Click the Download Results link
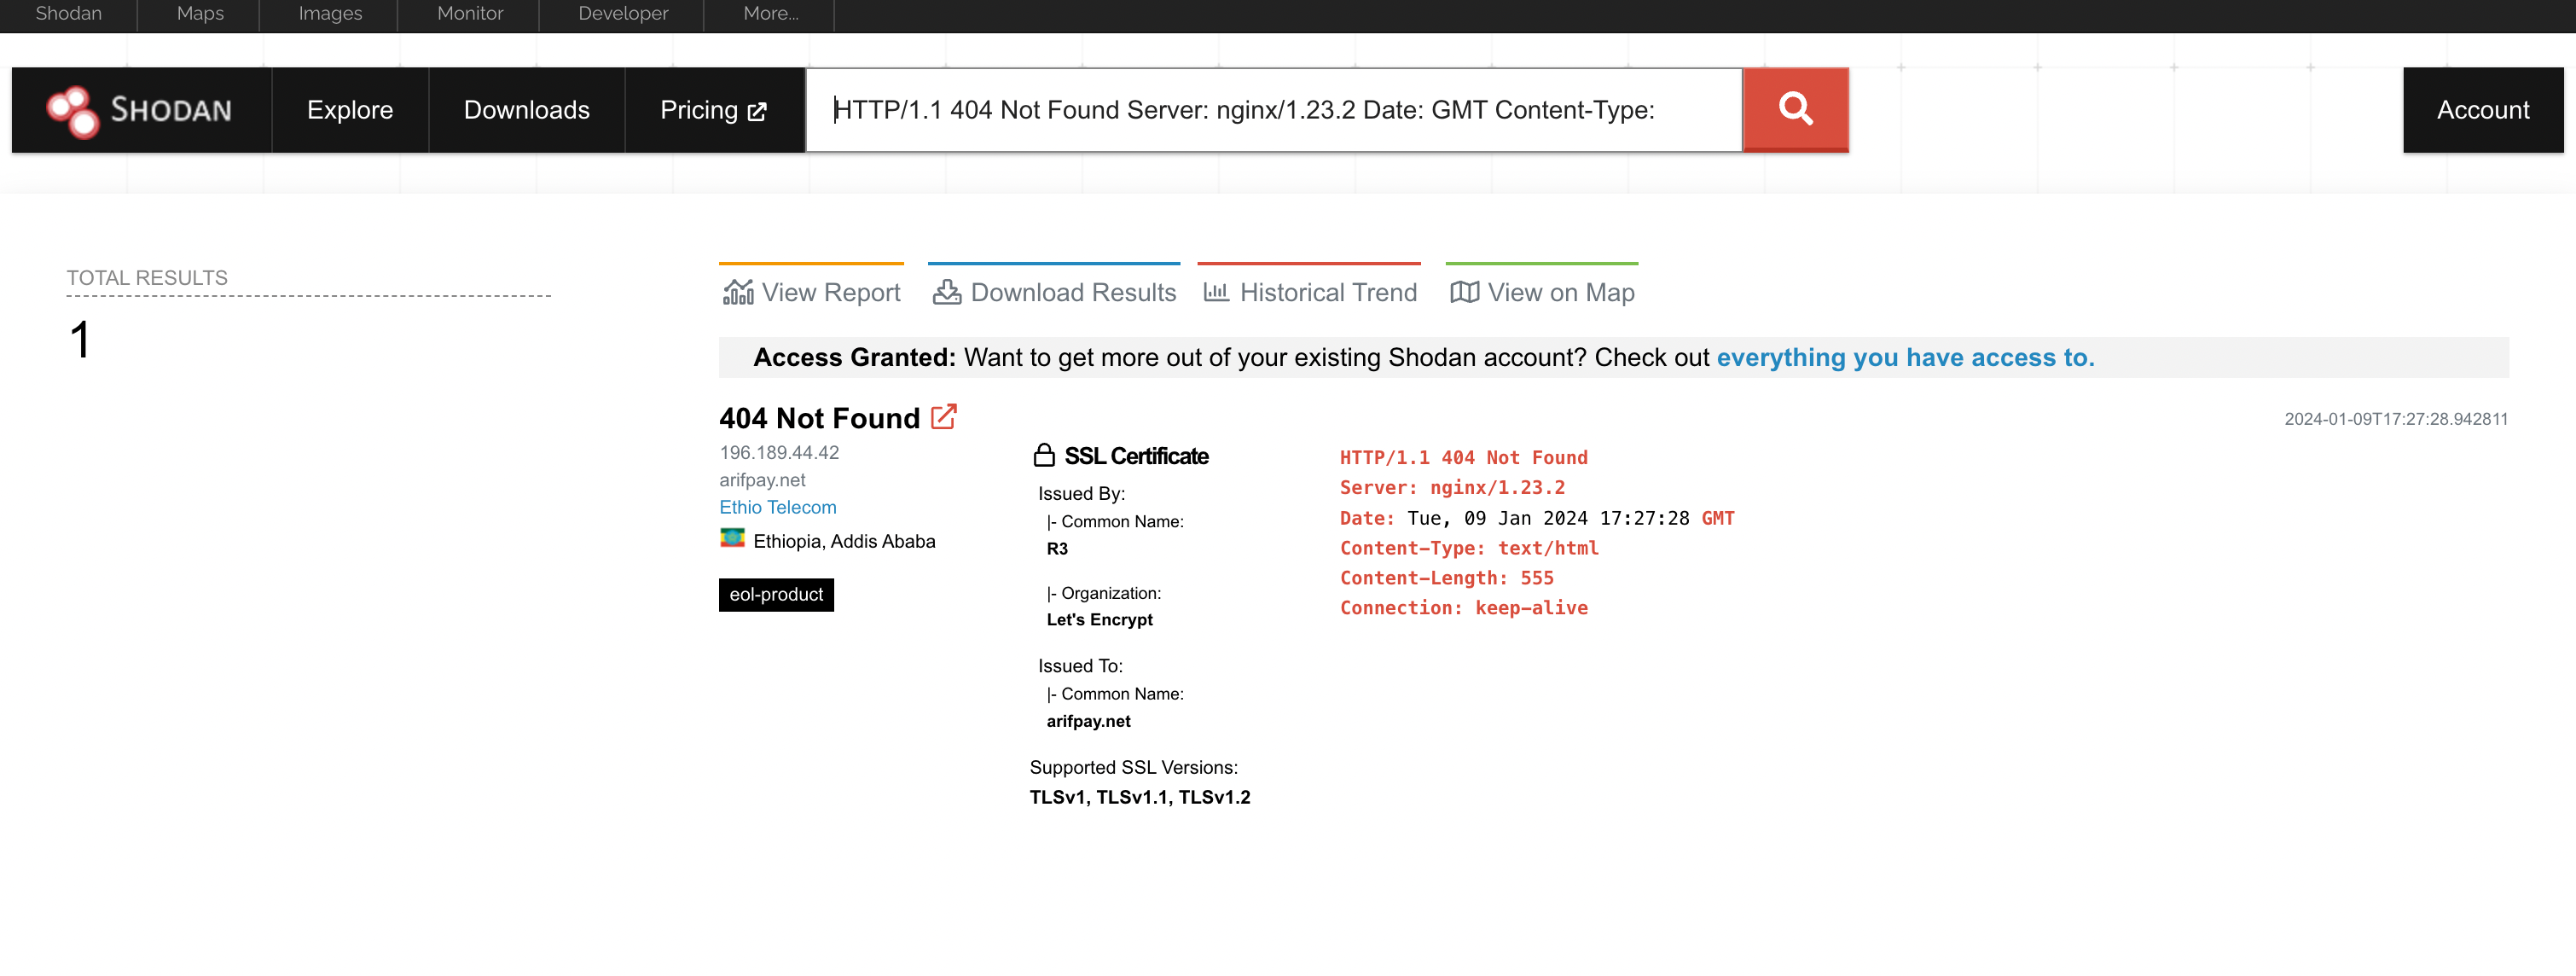 [x=1054, y=292]
